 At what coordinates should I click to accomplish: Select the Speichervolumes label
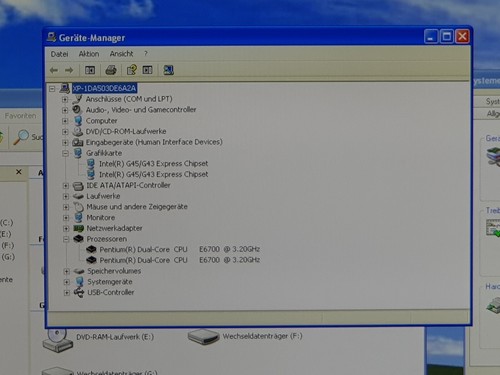pos(114,271)
